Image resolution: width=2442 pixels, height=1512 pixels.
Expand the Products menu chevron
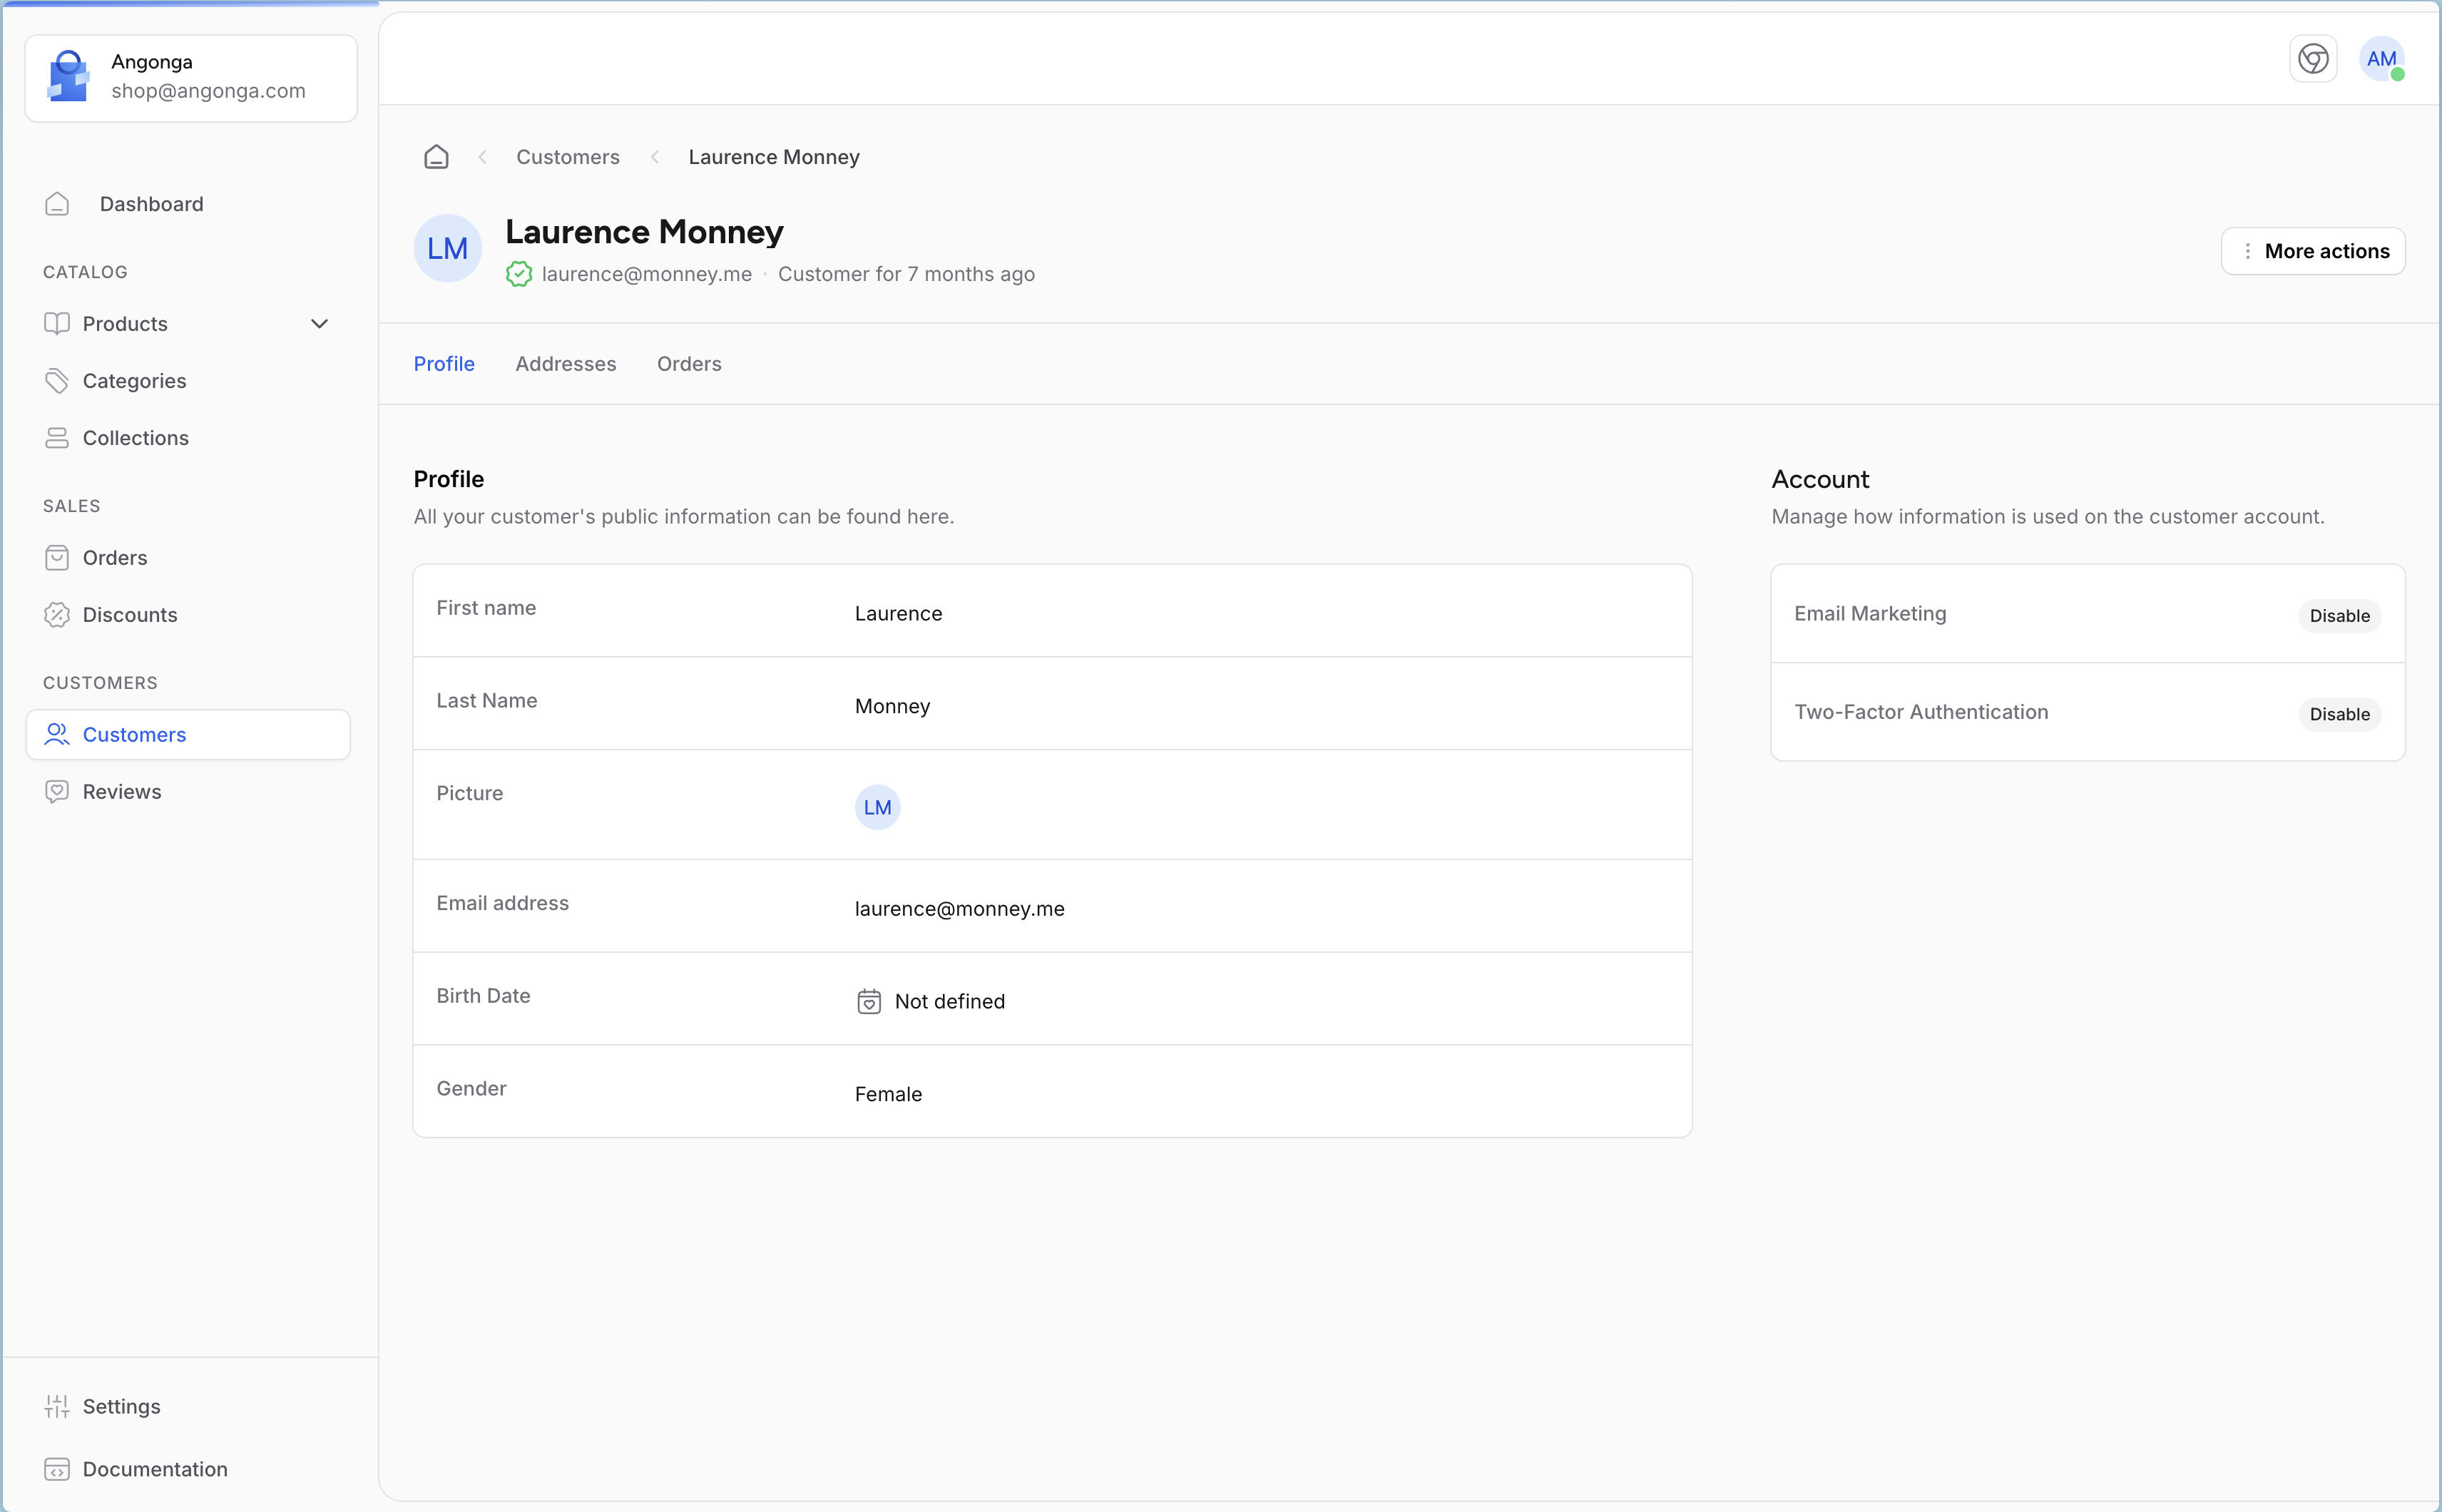(319, 324)
